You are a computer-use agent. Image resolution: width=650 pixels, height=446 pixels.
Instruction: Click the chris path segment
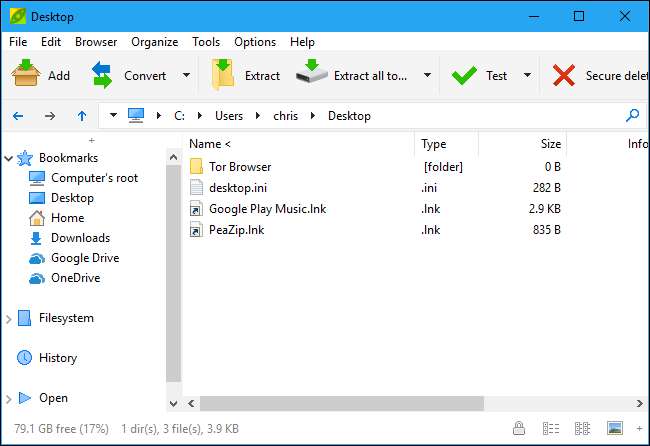click(x=285, y=116)
